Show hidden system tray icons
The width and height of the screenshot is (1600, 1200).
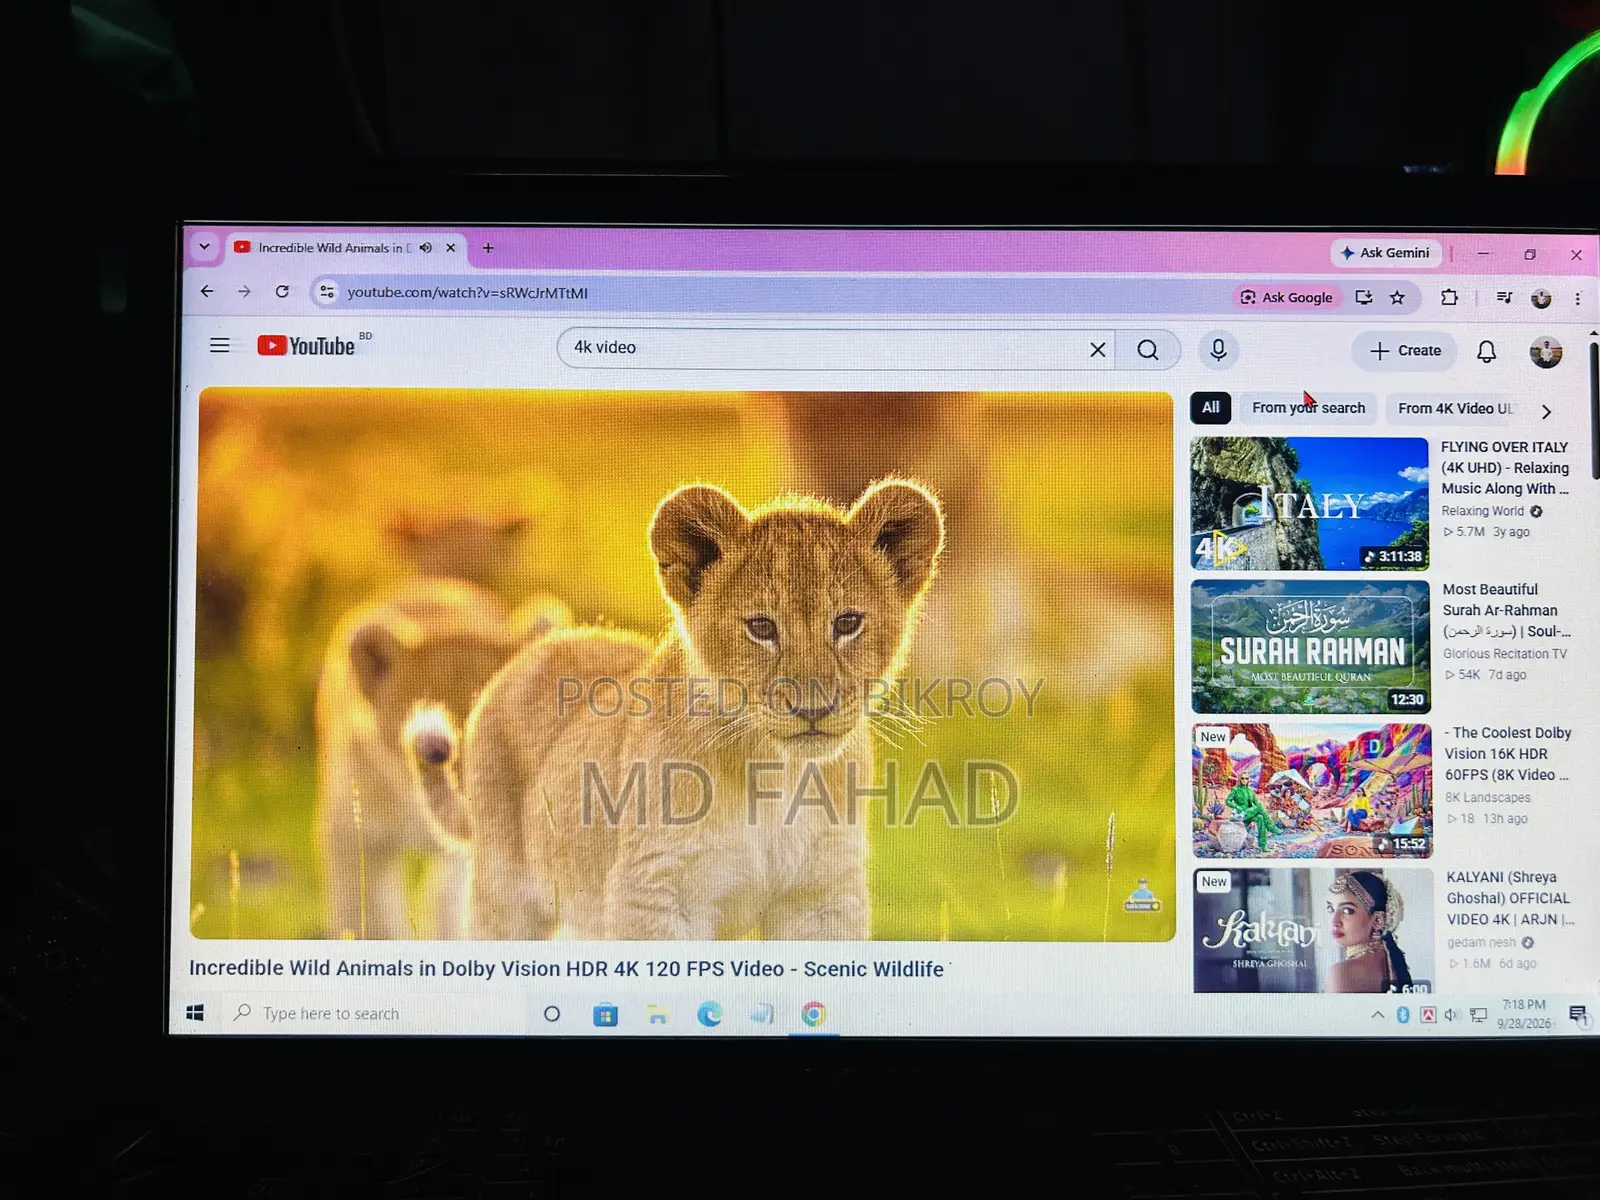click(1377, 1015)
